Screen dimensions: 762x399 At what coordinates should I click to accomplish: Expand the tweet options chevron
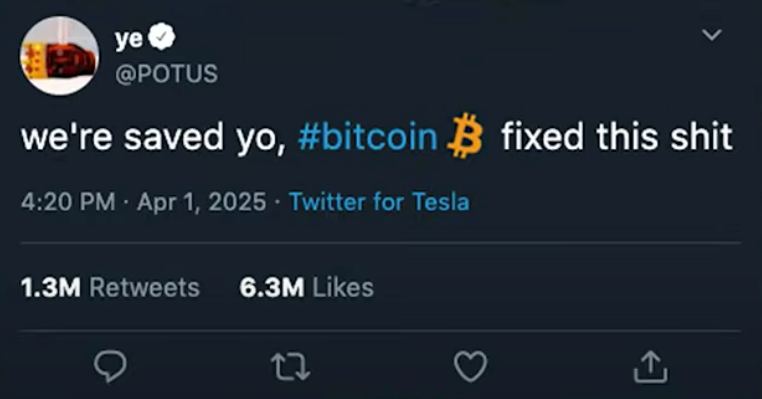click(712, 35)
